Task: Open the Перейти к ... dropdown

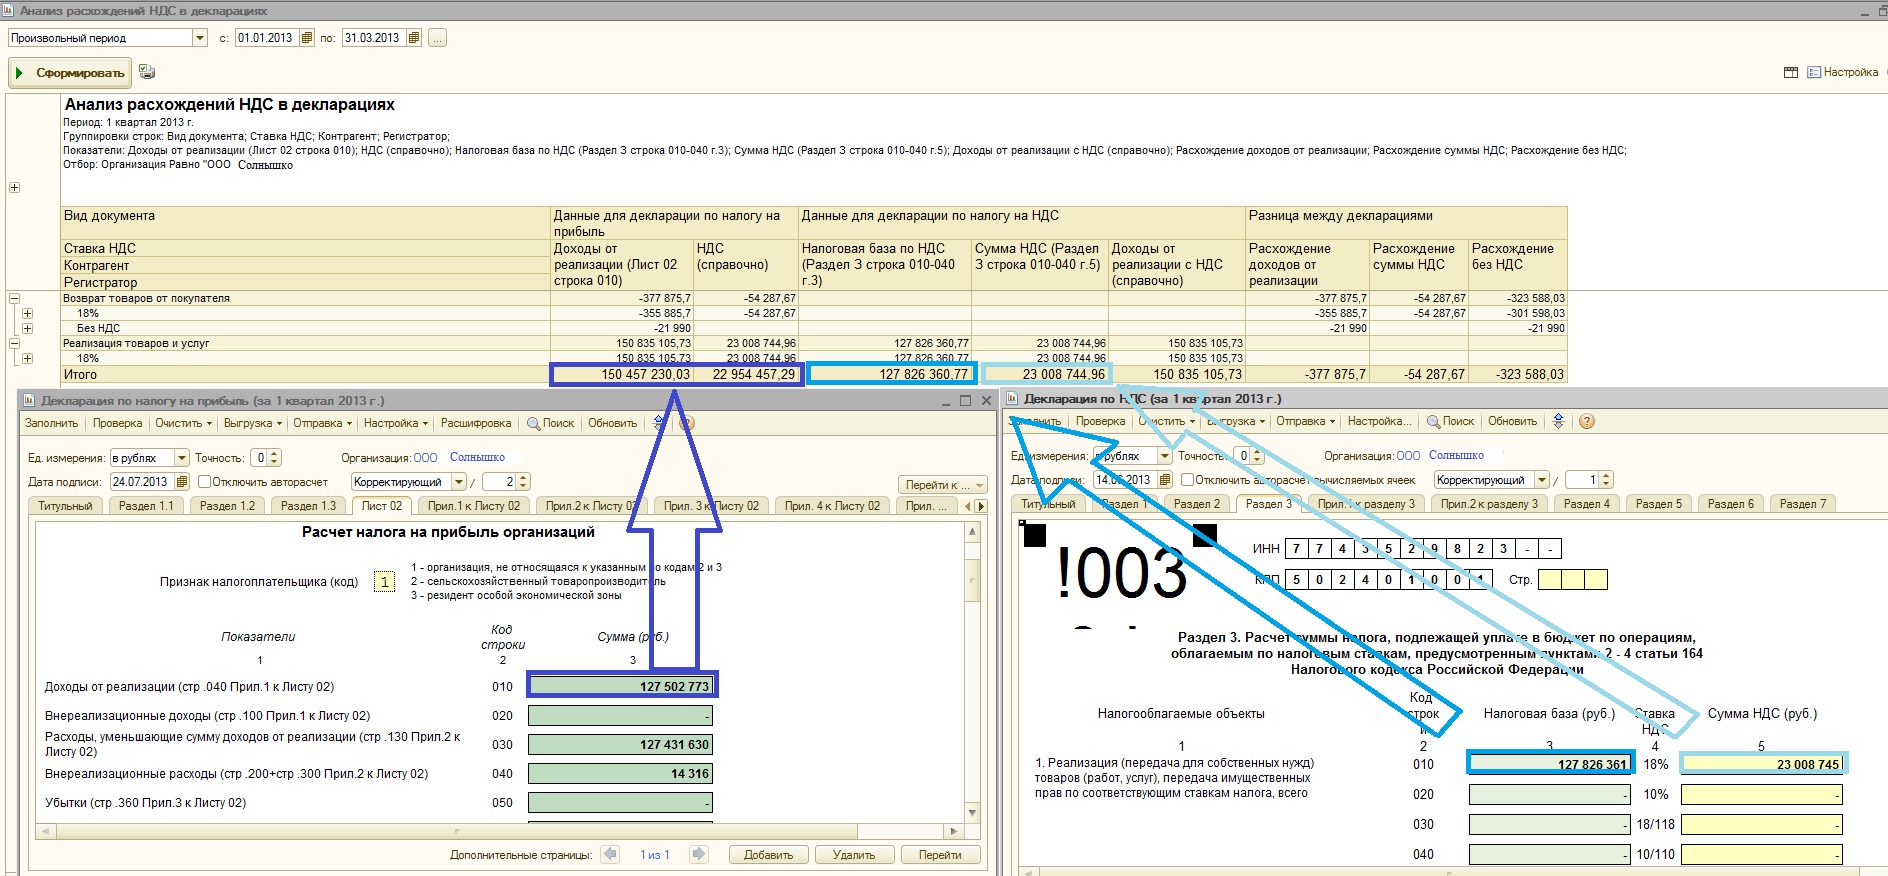Action: (943, 485)
